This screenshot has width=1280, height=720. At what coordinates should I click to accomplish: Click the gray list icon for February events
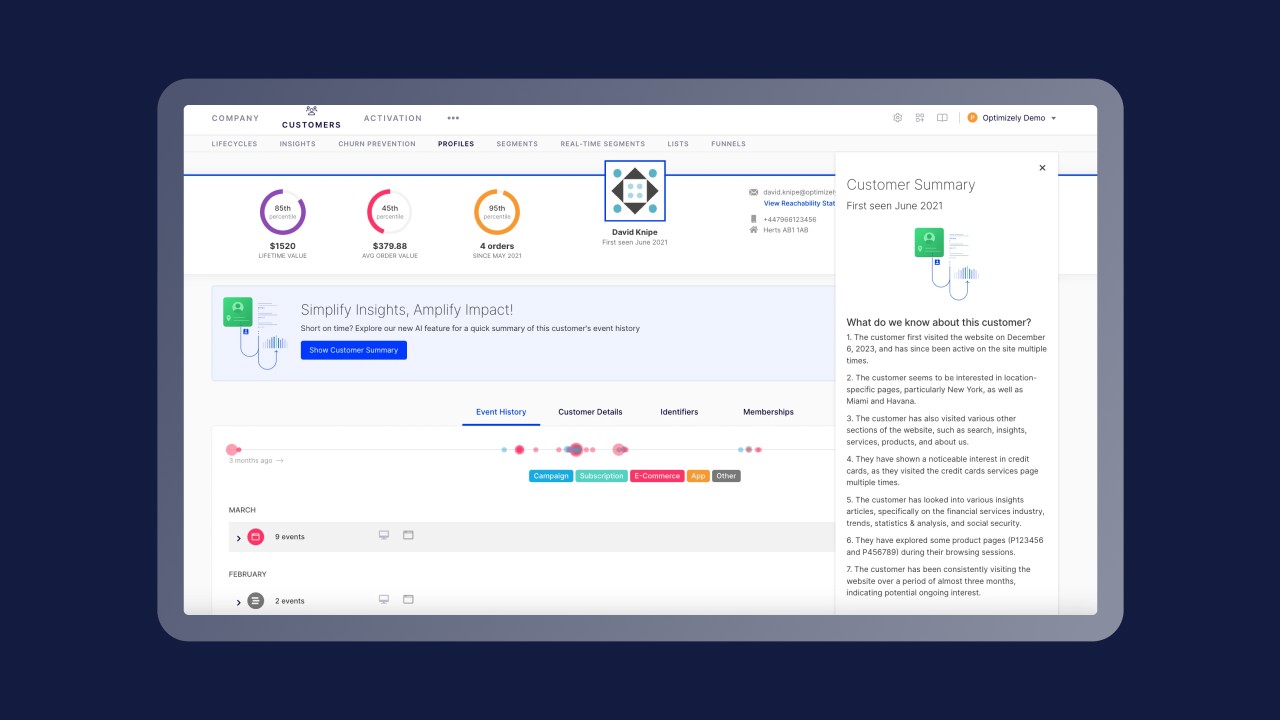pyautogui.click(x=255, y=601)
